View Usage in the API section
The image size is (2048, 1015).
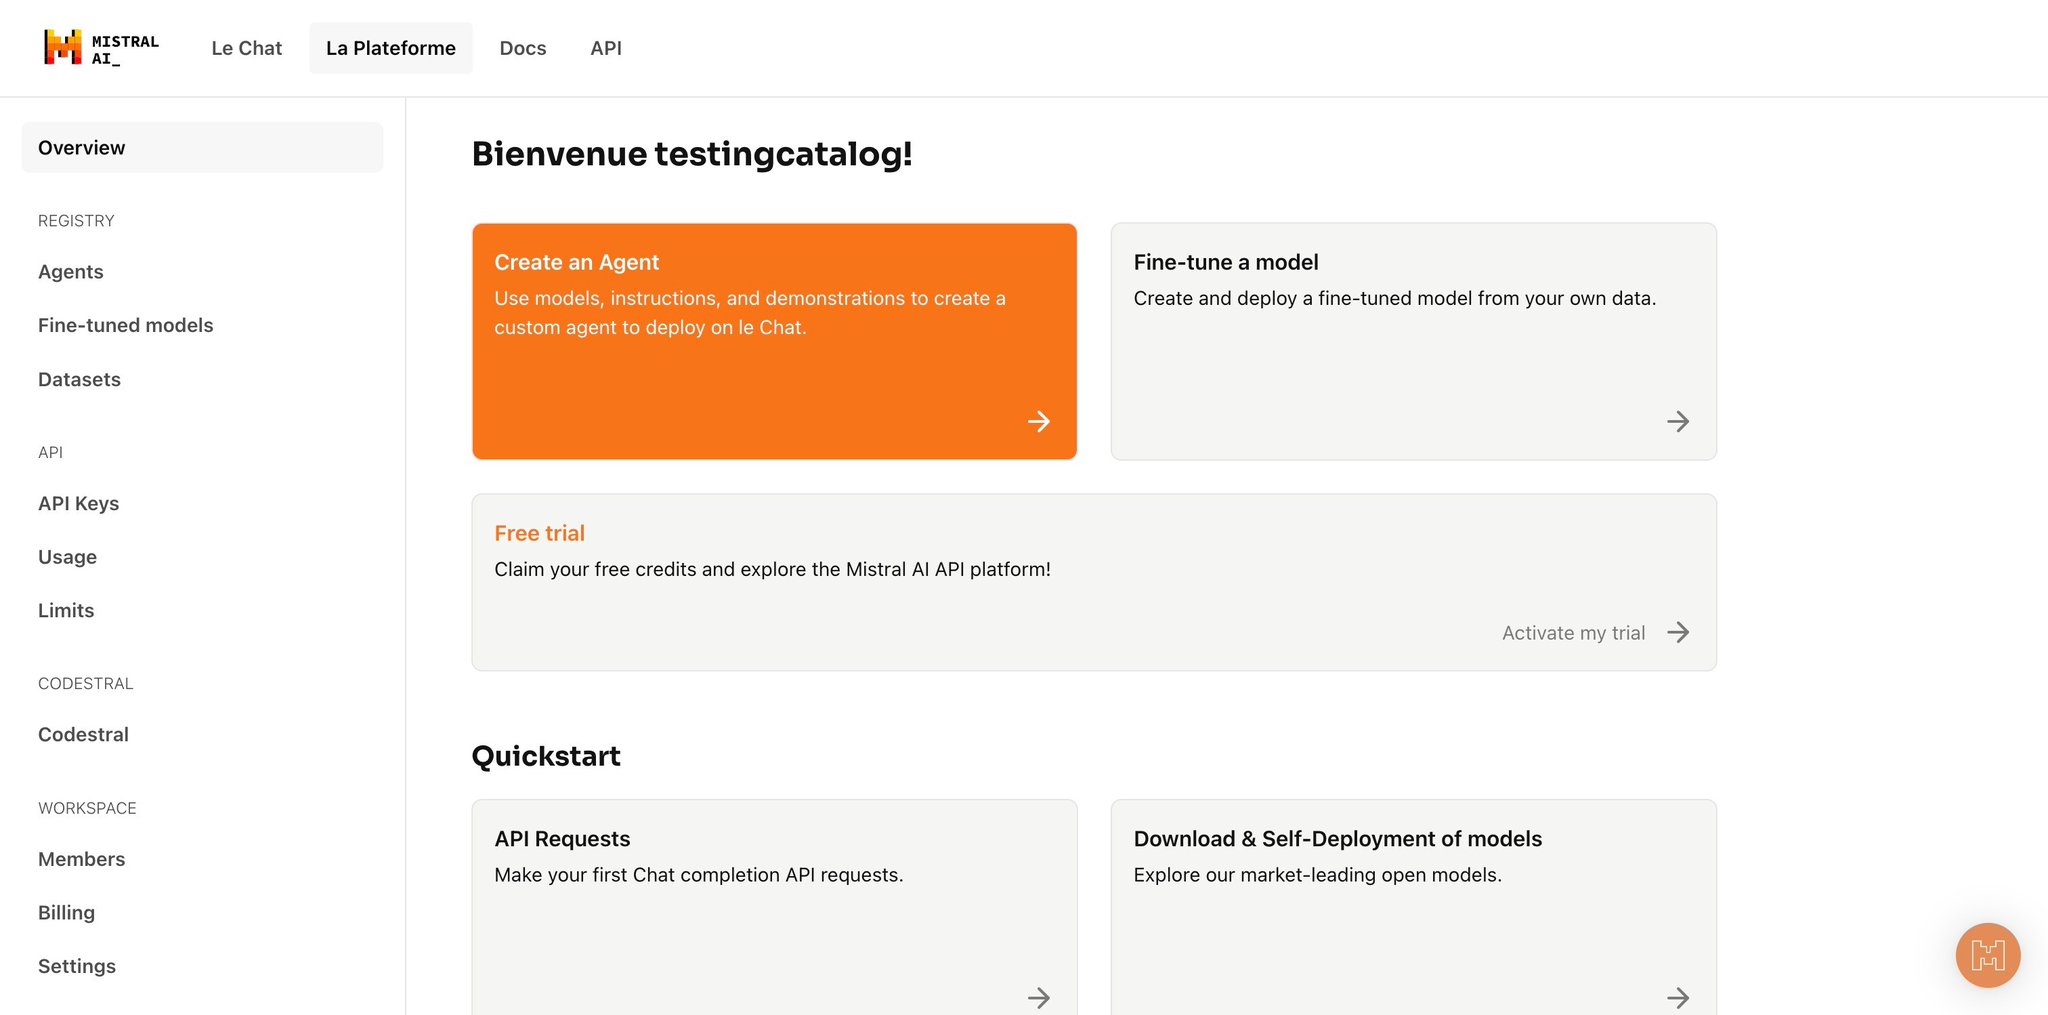[x=67, y=557]
